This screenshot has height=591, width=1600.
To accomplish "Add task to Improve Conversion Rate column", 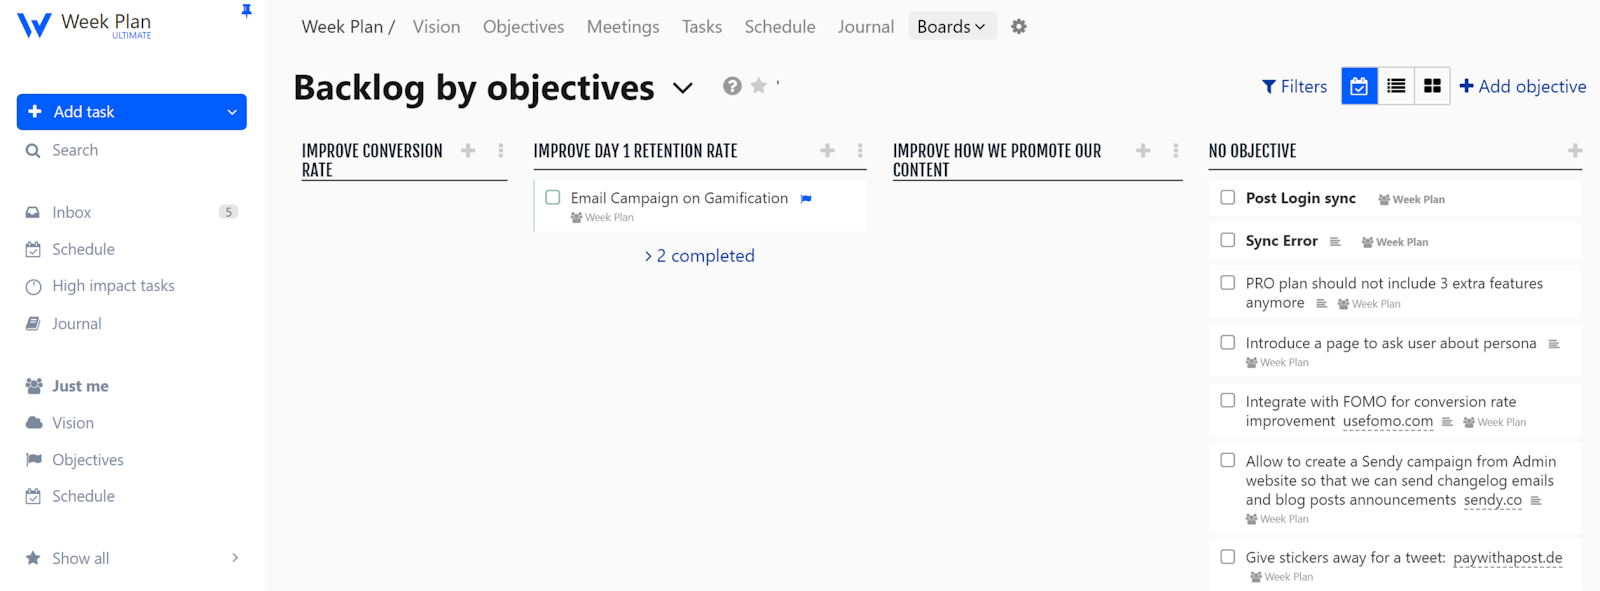I will click(x=468, y=151).
